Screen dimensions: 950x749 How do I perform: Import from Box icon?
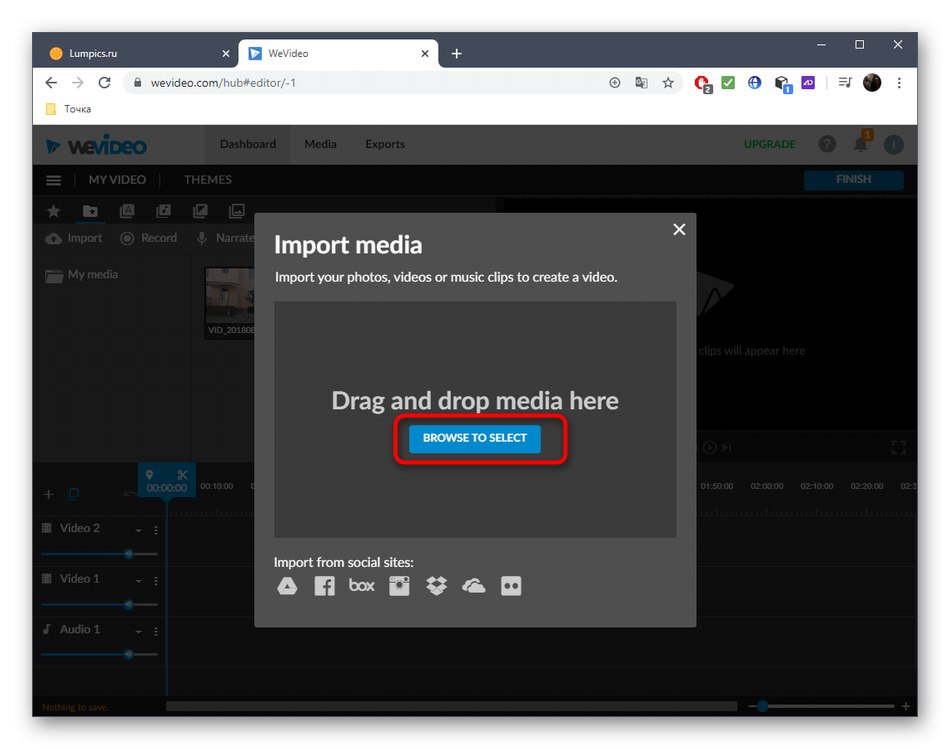pyautogui.click(x=361, y=585)
